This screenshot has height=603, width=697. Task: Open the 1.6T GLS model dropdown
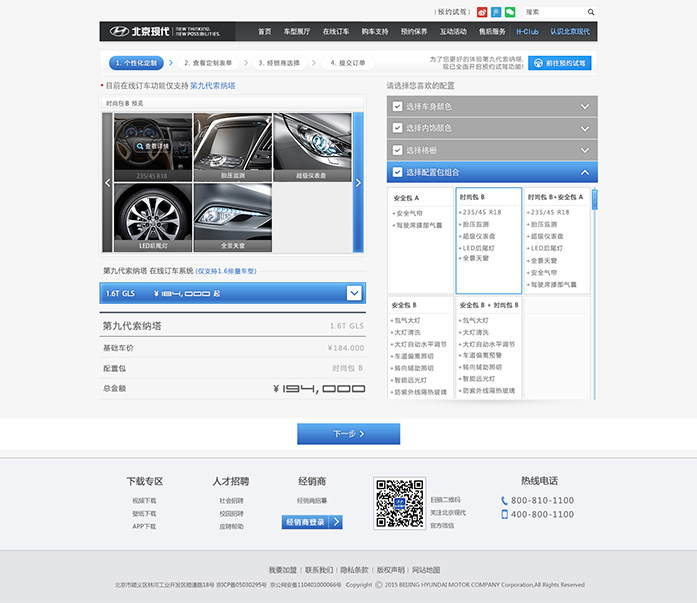tap(354, 293)
